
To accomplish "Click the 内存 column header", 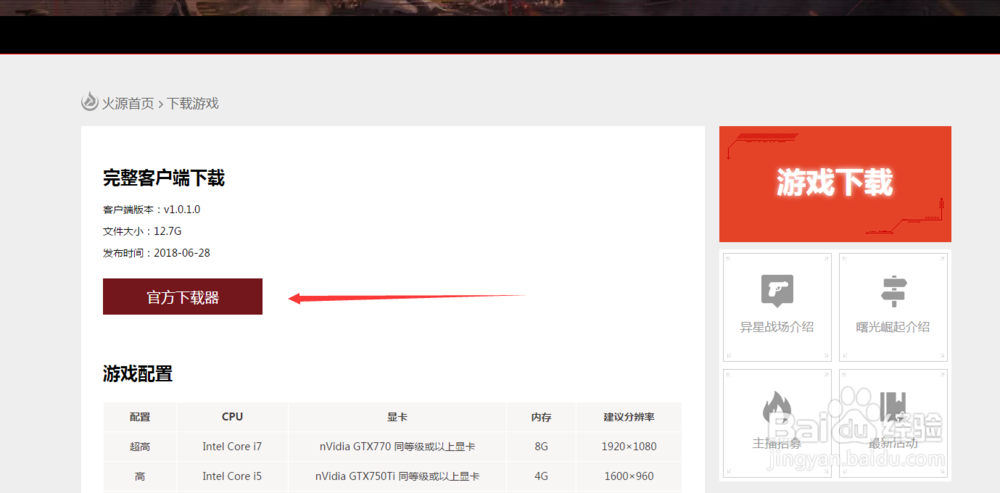I will click(x=541, y=417).
